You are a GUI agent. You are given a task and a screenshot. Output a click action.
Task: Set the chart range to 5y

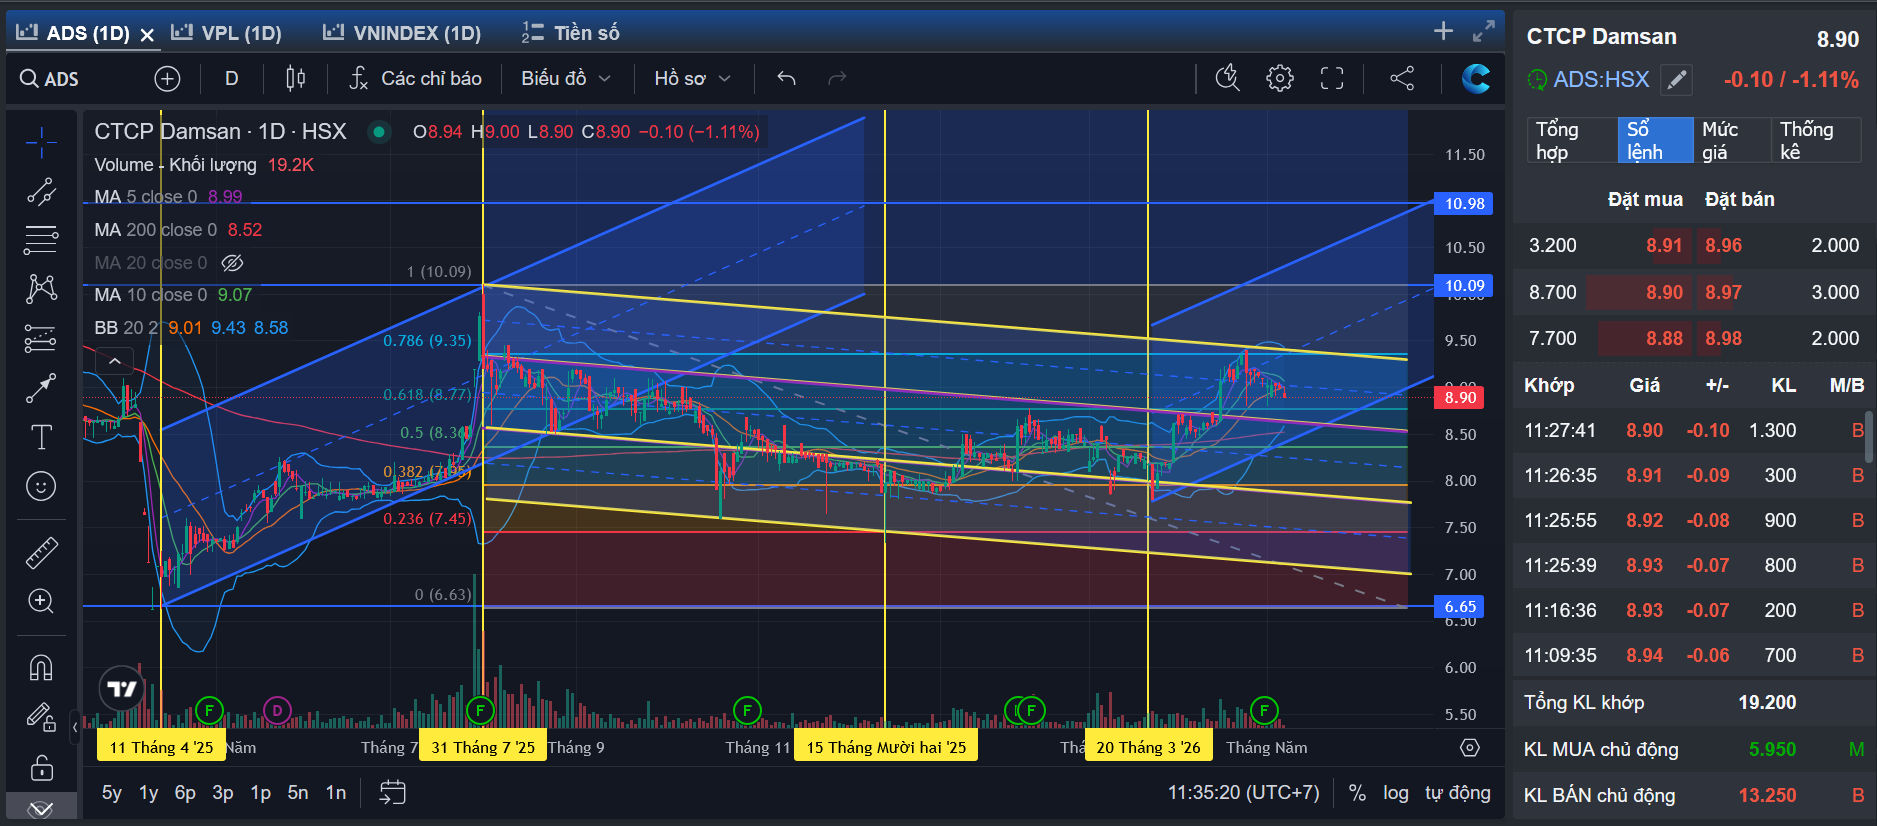pyautogui.click(x=112, y=793)
